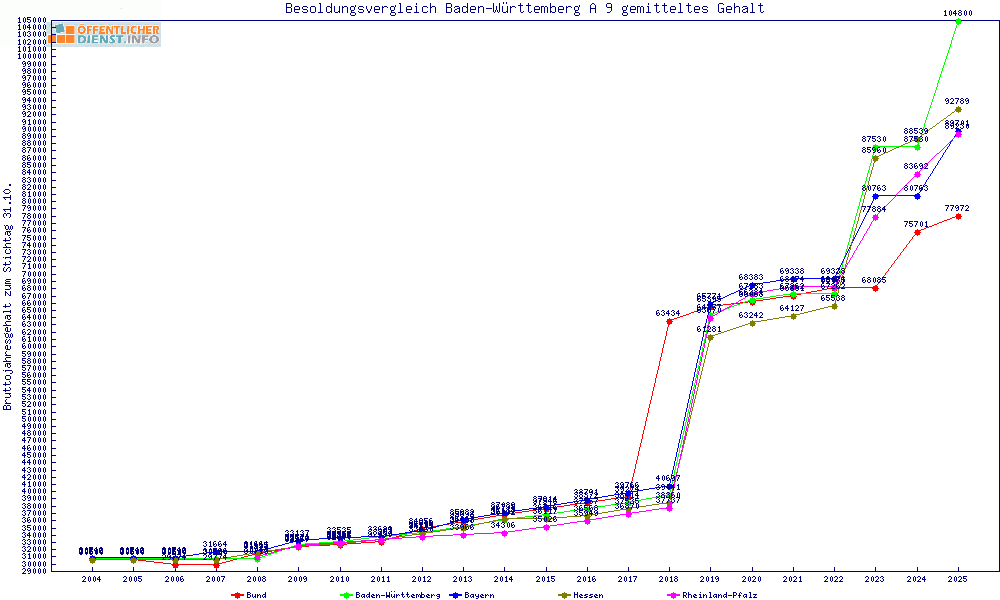Click the magenta Rheinland-Pfalz legend marker
The width and height of the screenshot is (1000, 600).
click(x=673, y=595)
